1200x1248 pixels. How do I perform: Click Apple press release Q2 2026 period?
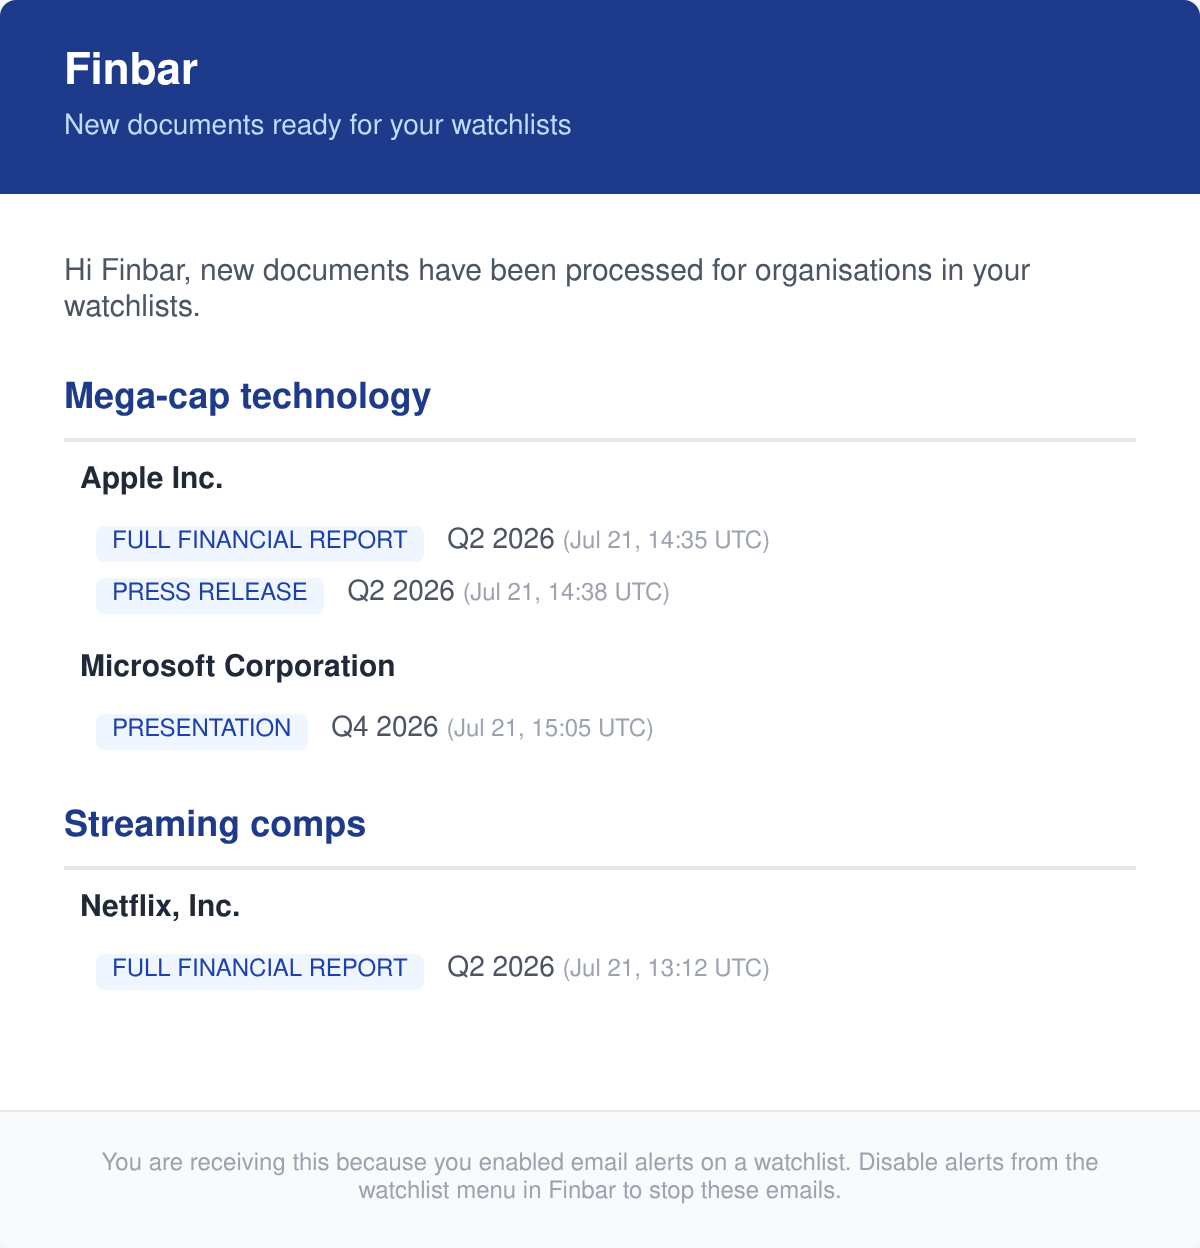coord(401,591)
